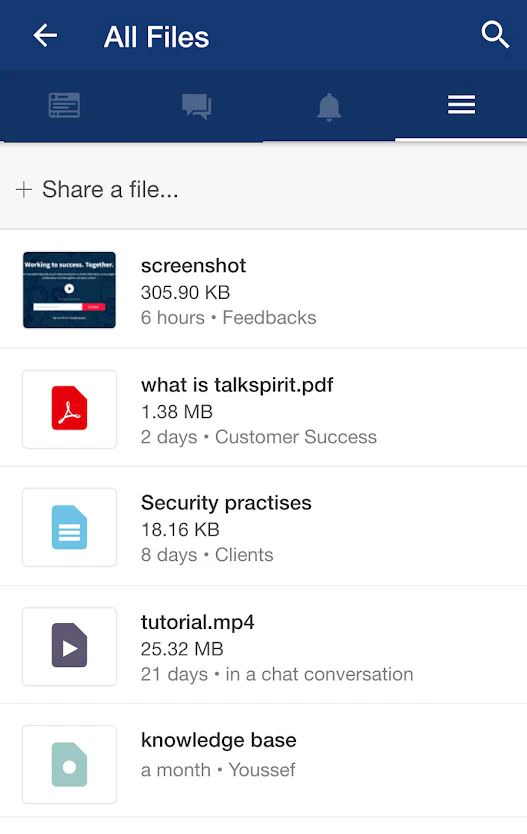Open the notifications bell tab
The height and width of the screenshot is (834, 527).
pyautogui.click(x=329, y=107)
